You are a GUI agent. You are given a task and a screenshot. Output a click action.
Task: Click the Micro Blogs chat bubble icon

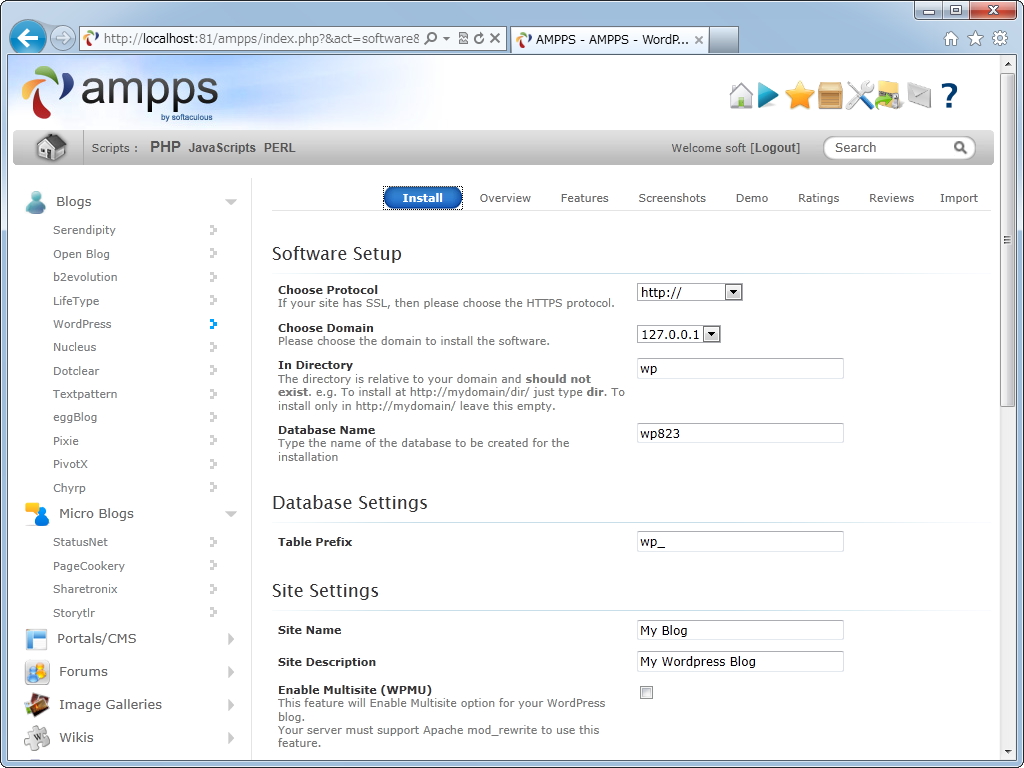click(37, 514)
